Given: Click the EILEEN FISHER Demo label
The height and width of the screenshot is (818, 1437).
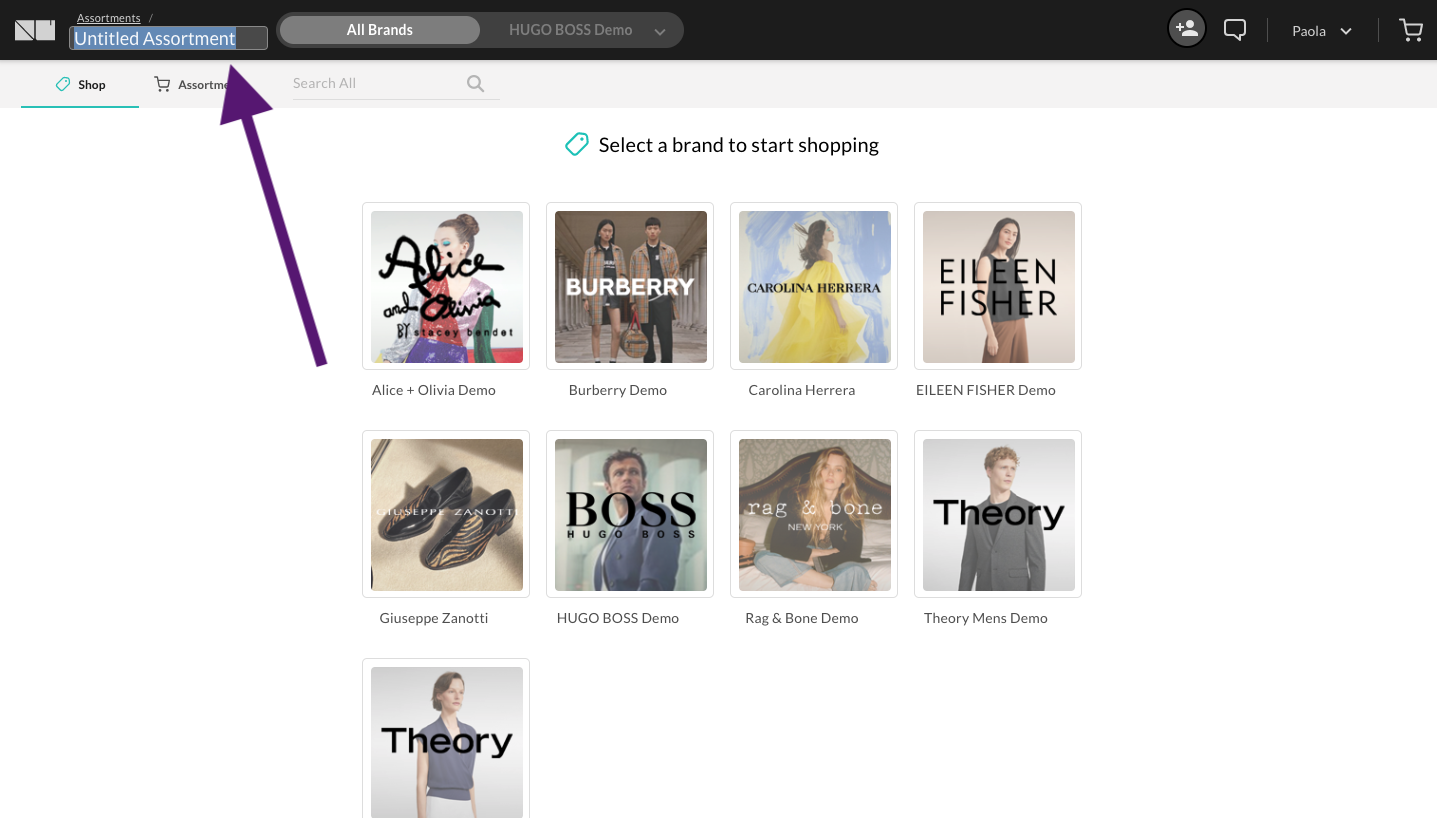Looking at the screenshot, I should pos(986,390).
